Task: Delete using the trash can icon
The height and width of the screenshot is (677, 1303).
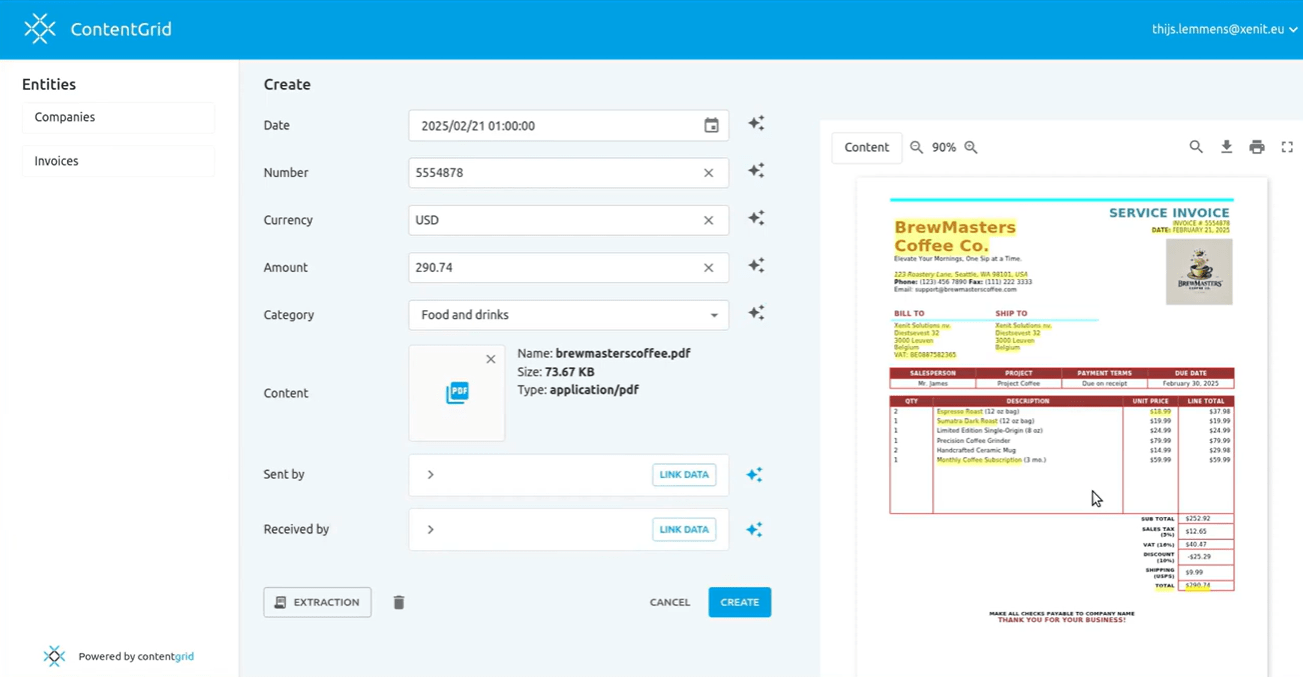Action: click(x=399, y=602)
